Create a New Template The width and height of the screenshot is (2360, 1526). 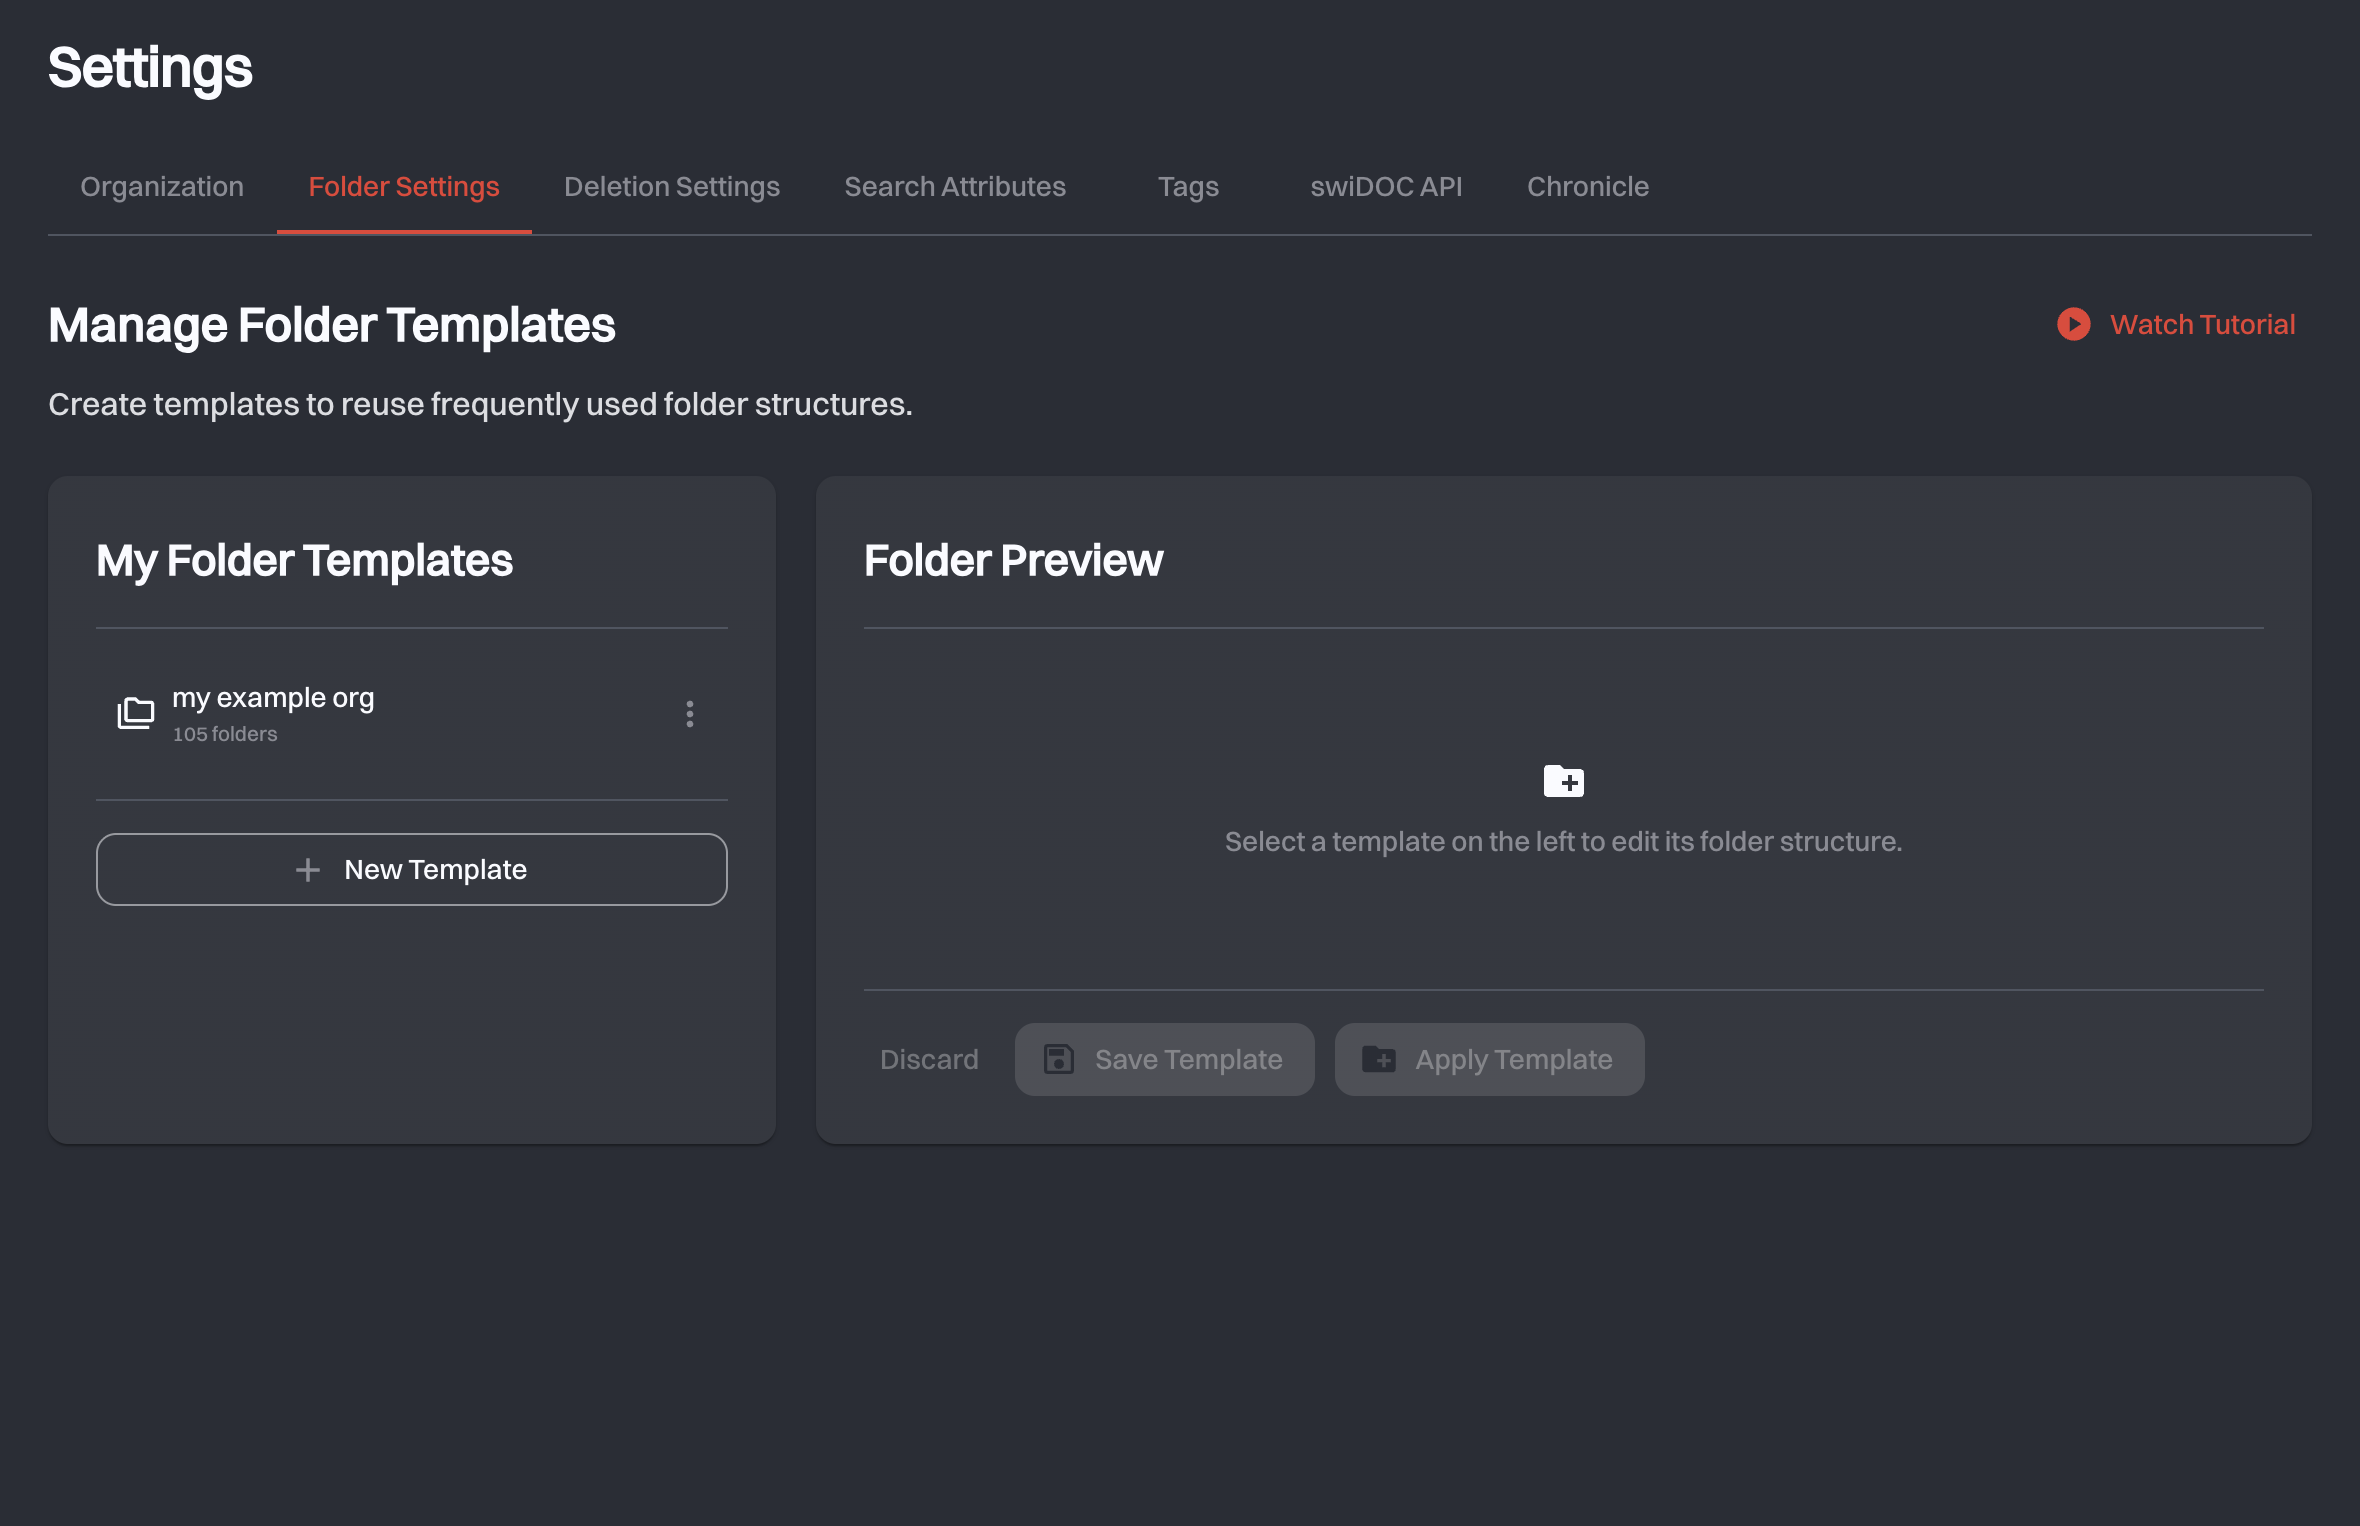click(412, 870)
